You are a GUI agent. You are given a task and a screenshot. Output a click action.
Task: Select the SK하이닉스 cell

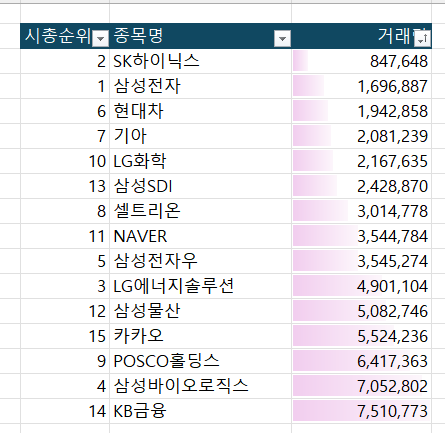coord(200,61)
